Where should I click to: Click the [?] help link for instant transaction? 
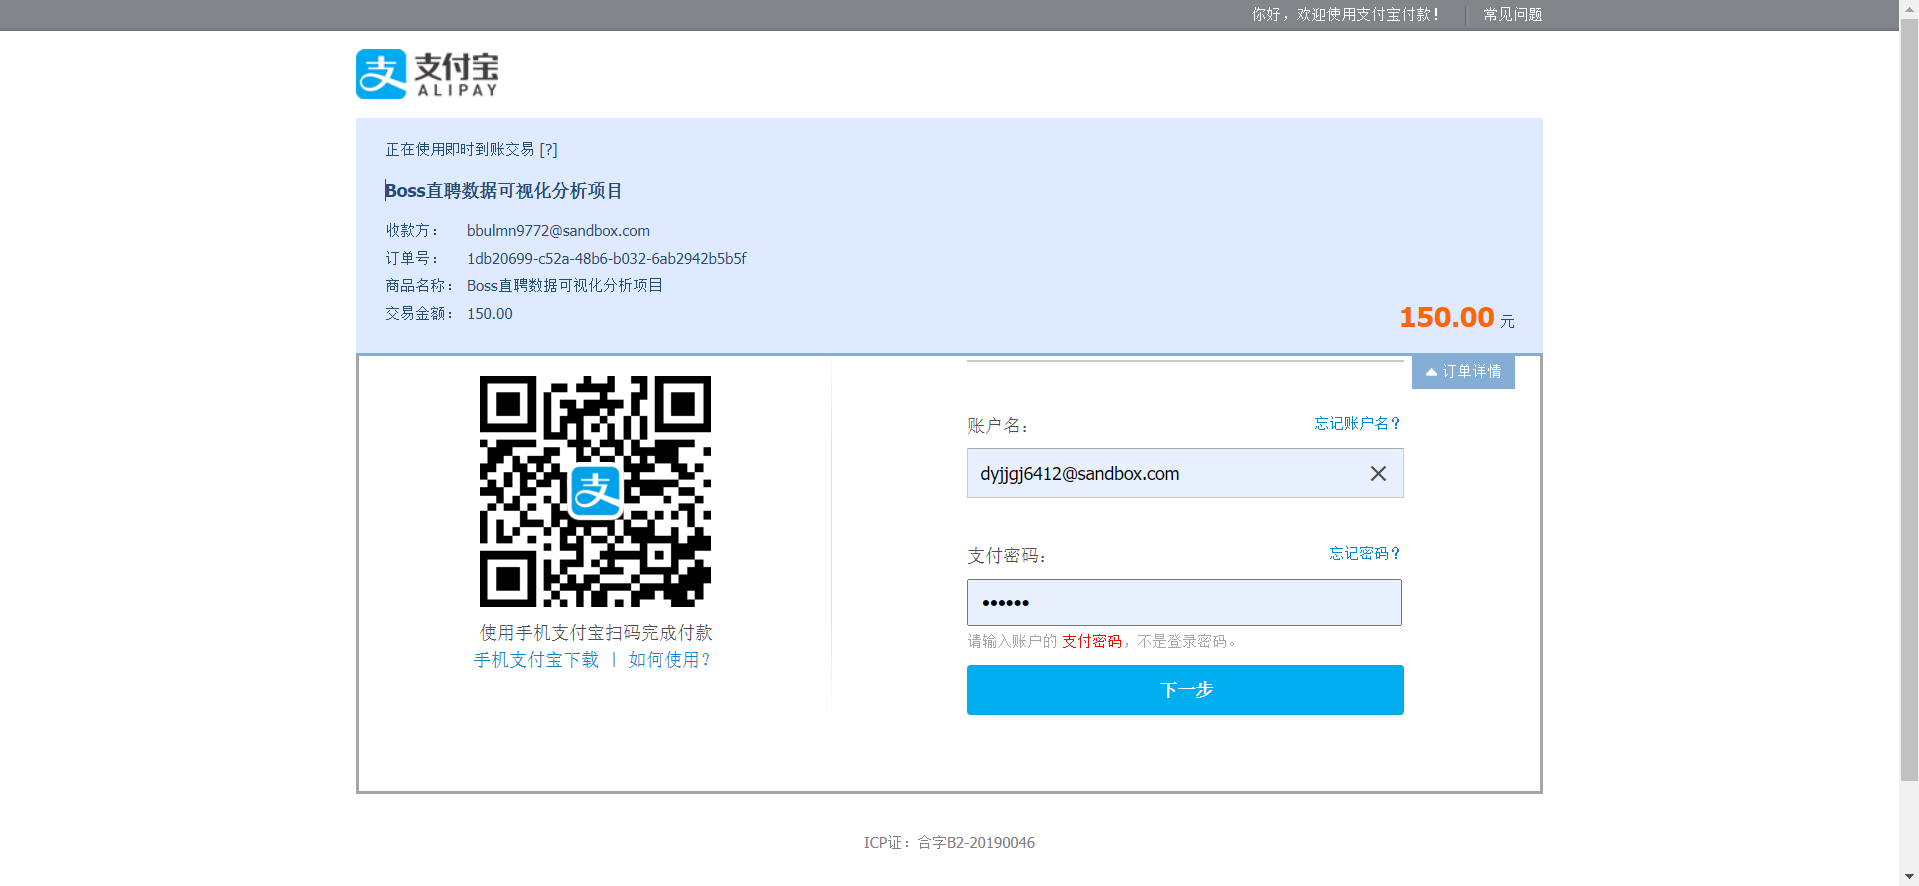[x=548, y=149]
